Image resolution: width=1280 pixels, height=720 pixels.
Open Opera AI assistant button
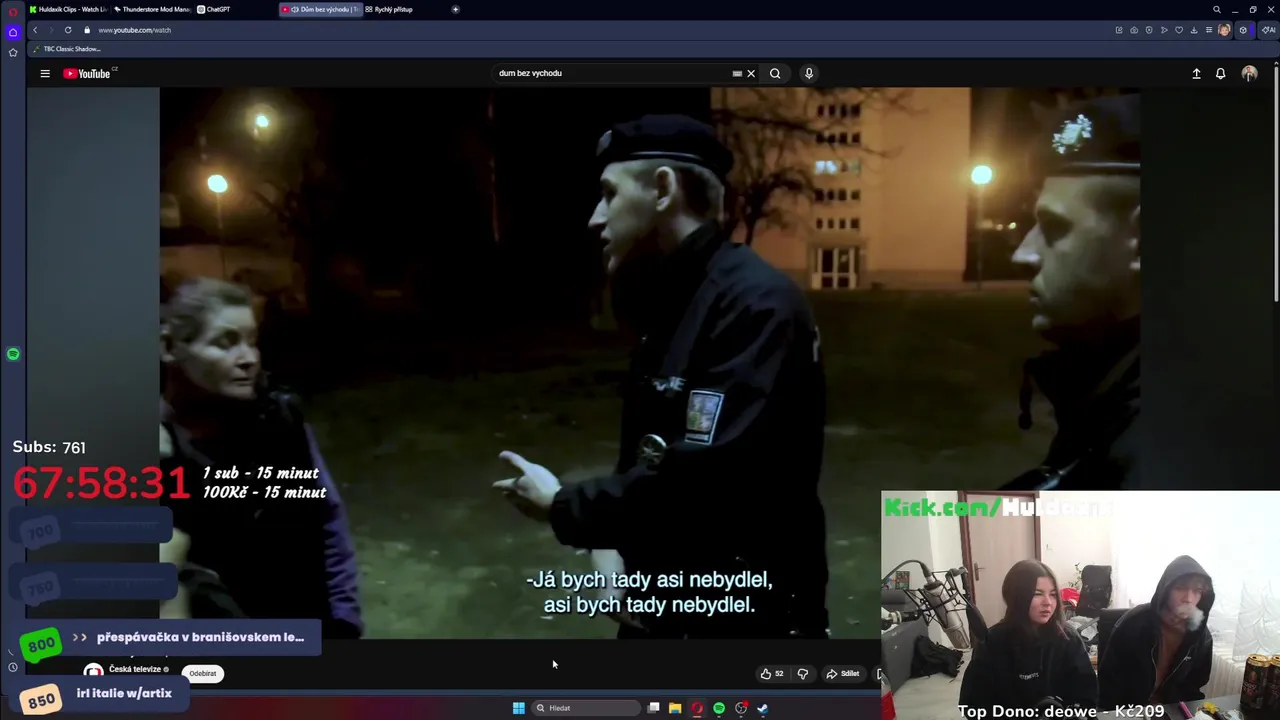(x=1269, y=30)
